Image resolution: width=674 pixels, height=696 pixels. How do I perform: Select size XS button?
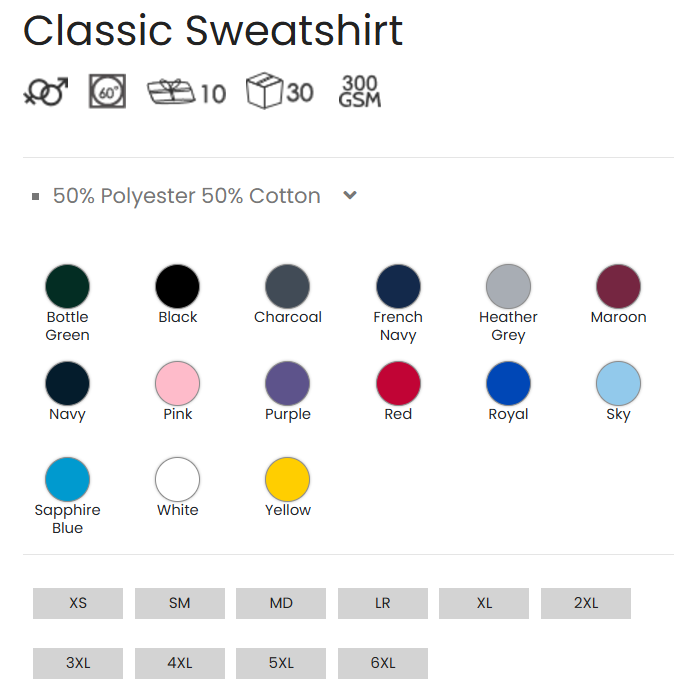(x=78, y=603)
